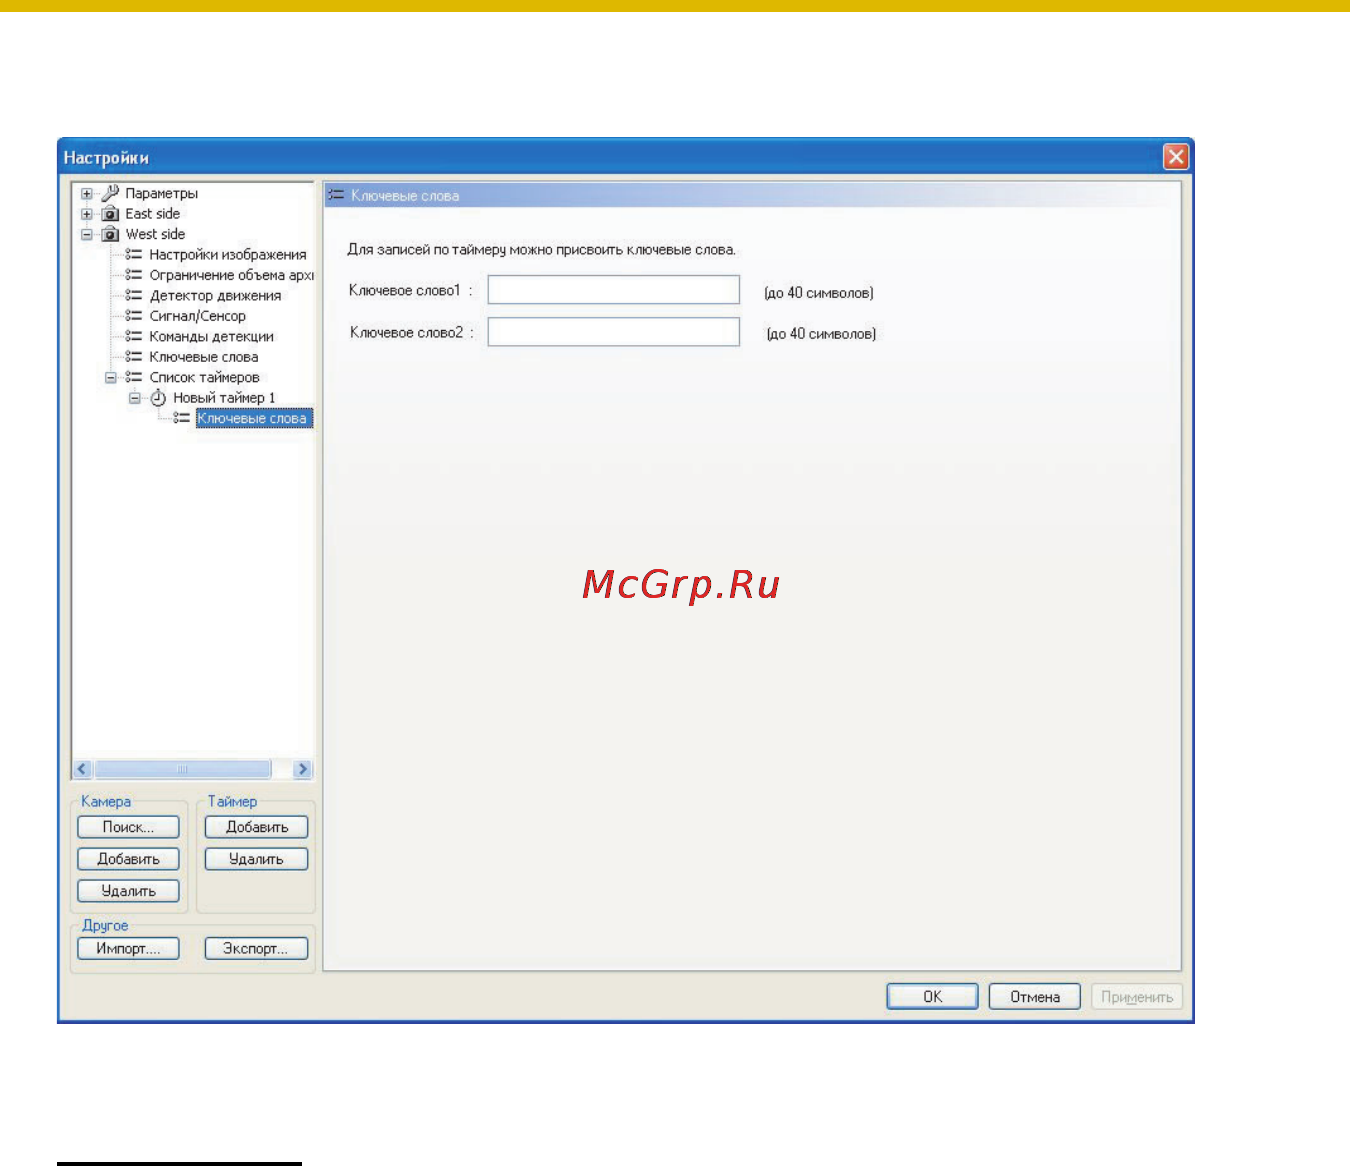Open Сигнал/Сенсор settings

197,316
